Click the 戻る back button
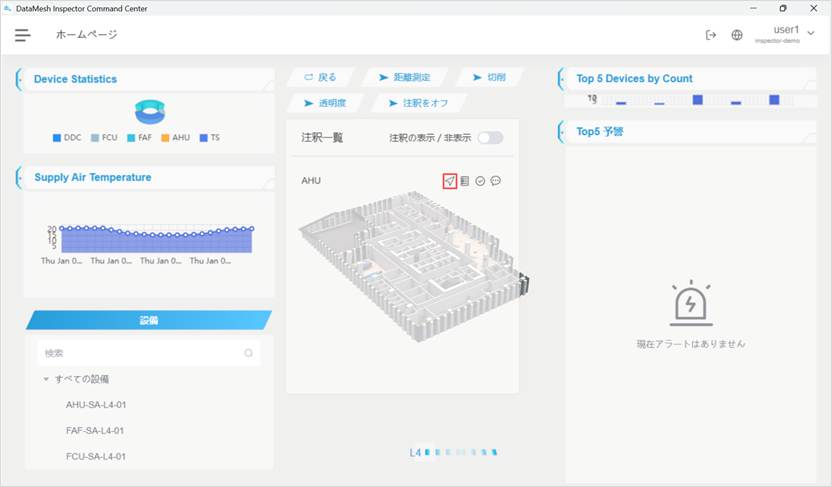This screenshot has height=487, width=832. pyautogui.click(x=320, y=77)
